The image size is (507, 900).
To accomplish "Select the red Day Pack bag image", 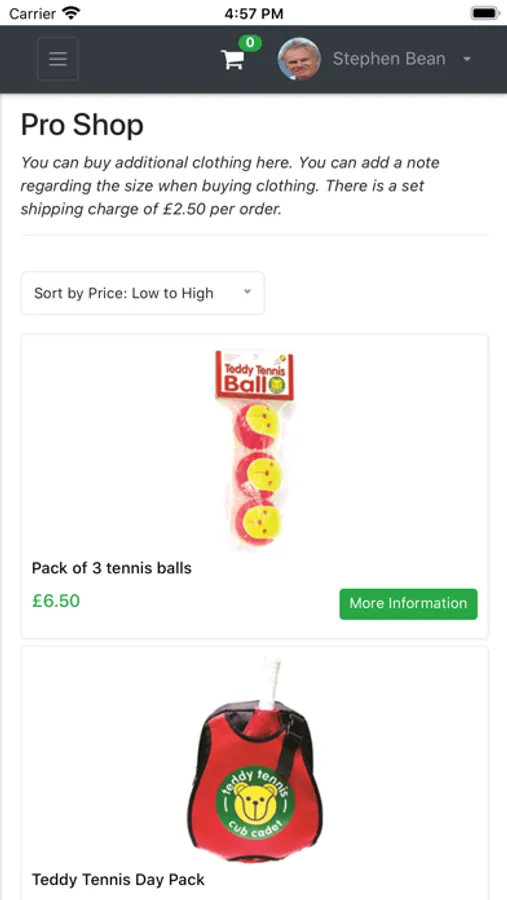I will coord(254,761).
